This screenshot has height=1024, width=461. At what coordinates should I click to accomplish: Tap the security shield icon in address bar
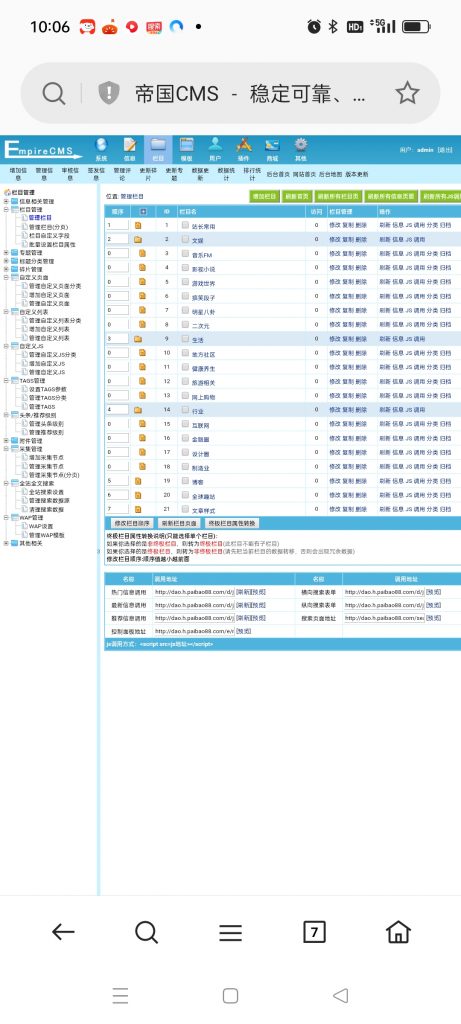click(108, 93)
